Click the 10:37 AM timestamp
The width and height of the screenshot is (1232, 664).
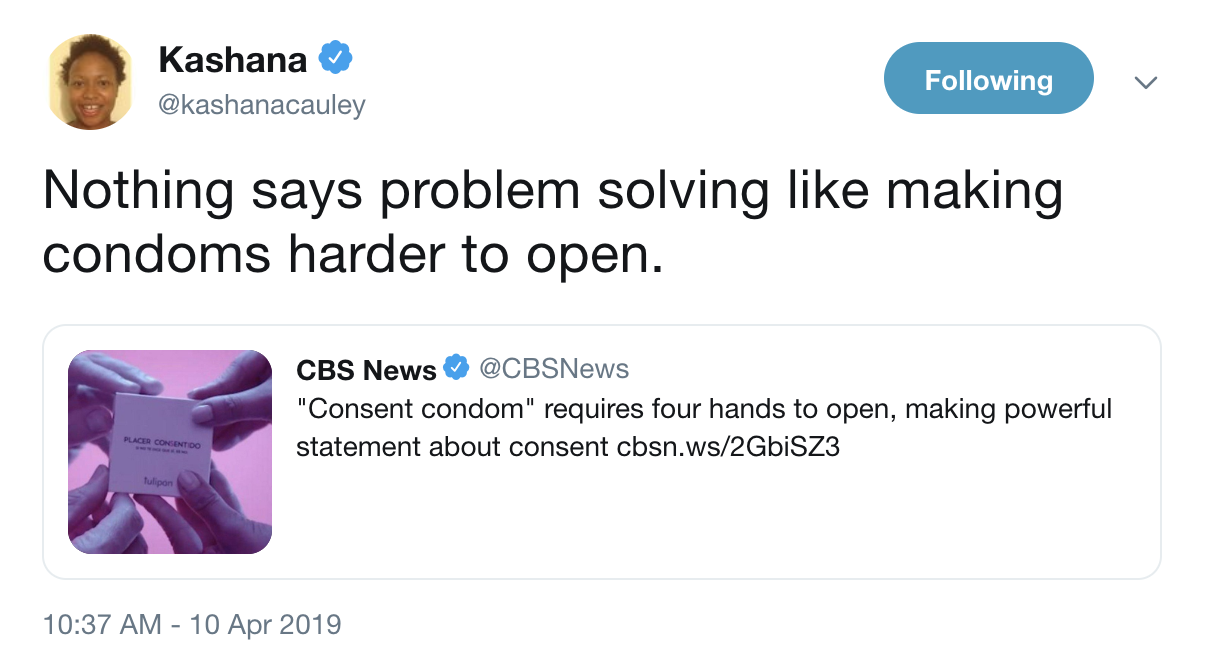point(101,626)
